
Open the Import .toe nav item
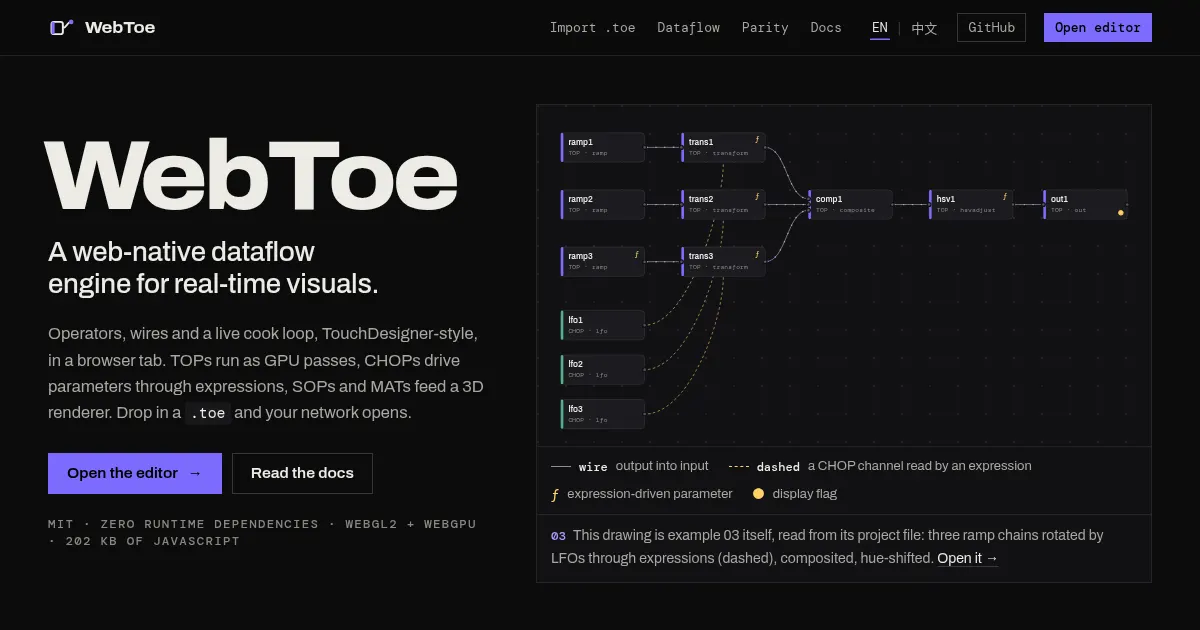pos(592,28)
